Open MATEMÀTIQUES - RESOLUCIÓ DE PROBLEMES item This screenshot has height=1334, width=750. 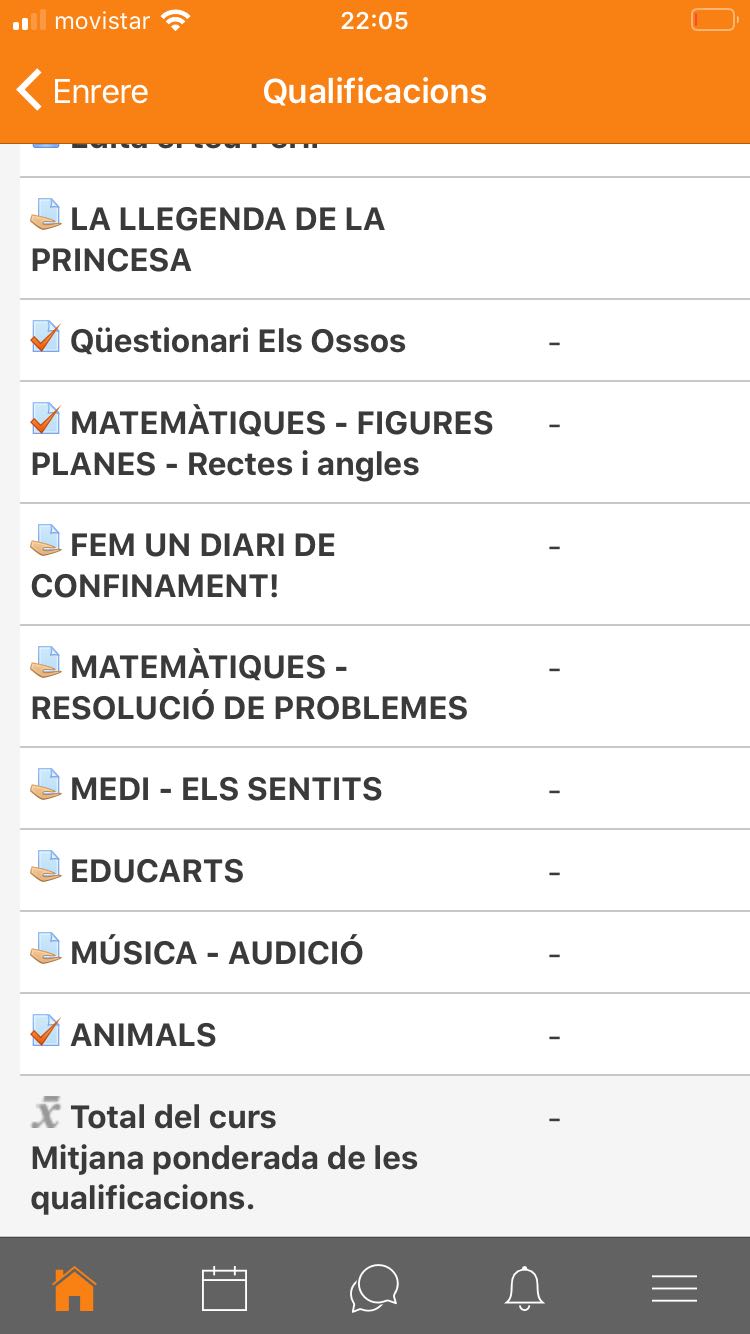tap(250, 687)
